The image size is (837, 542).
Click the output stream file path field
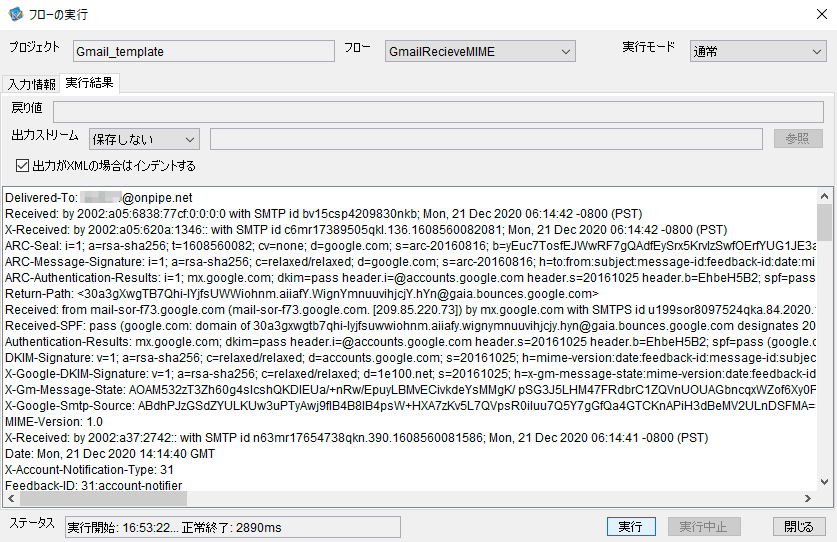(486, 139)
